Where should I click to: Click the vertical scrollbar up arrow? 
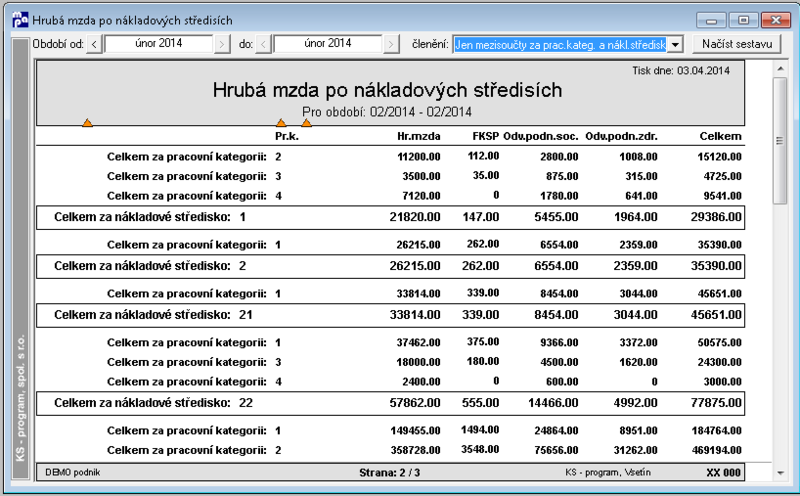coord(780,68)
